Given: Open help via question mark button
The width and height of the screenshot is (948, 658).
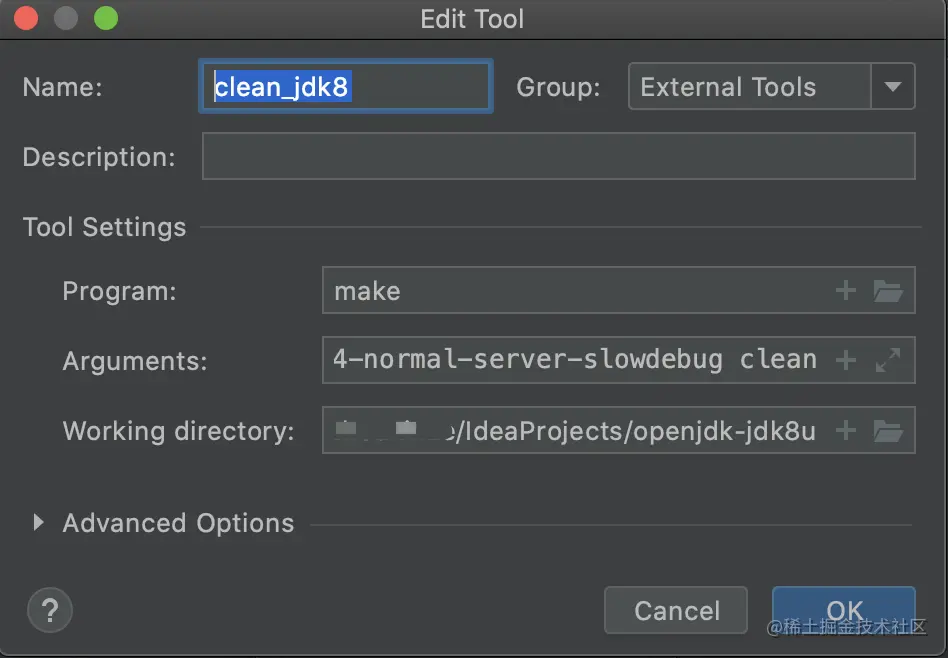Looking at the screenshot, I should tap(50, 610).
